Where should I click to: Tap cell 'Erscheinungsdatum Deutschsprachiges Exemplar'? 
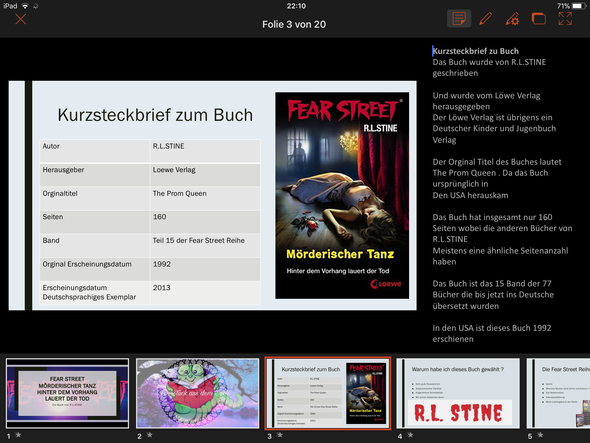click(95, 293)
